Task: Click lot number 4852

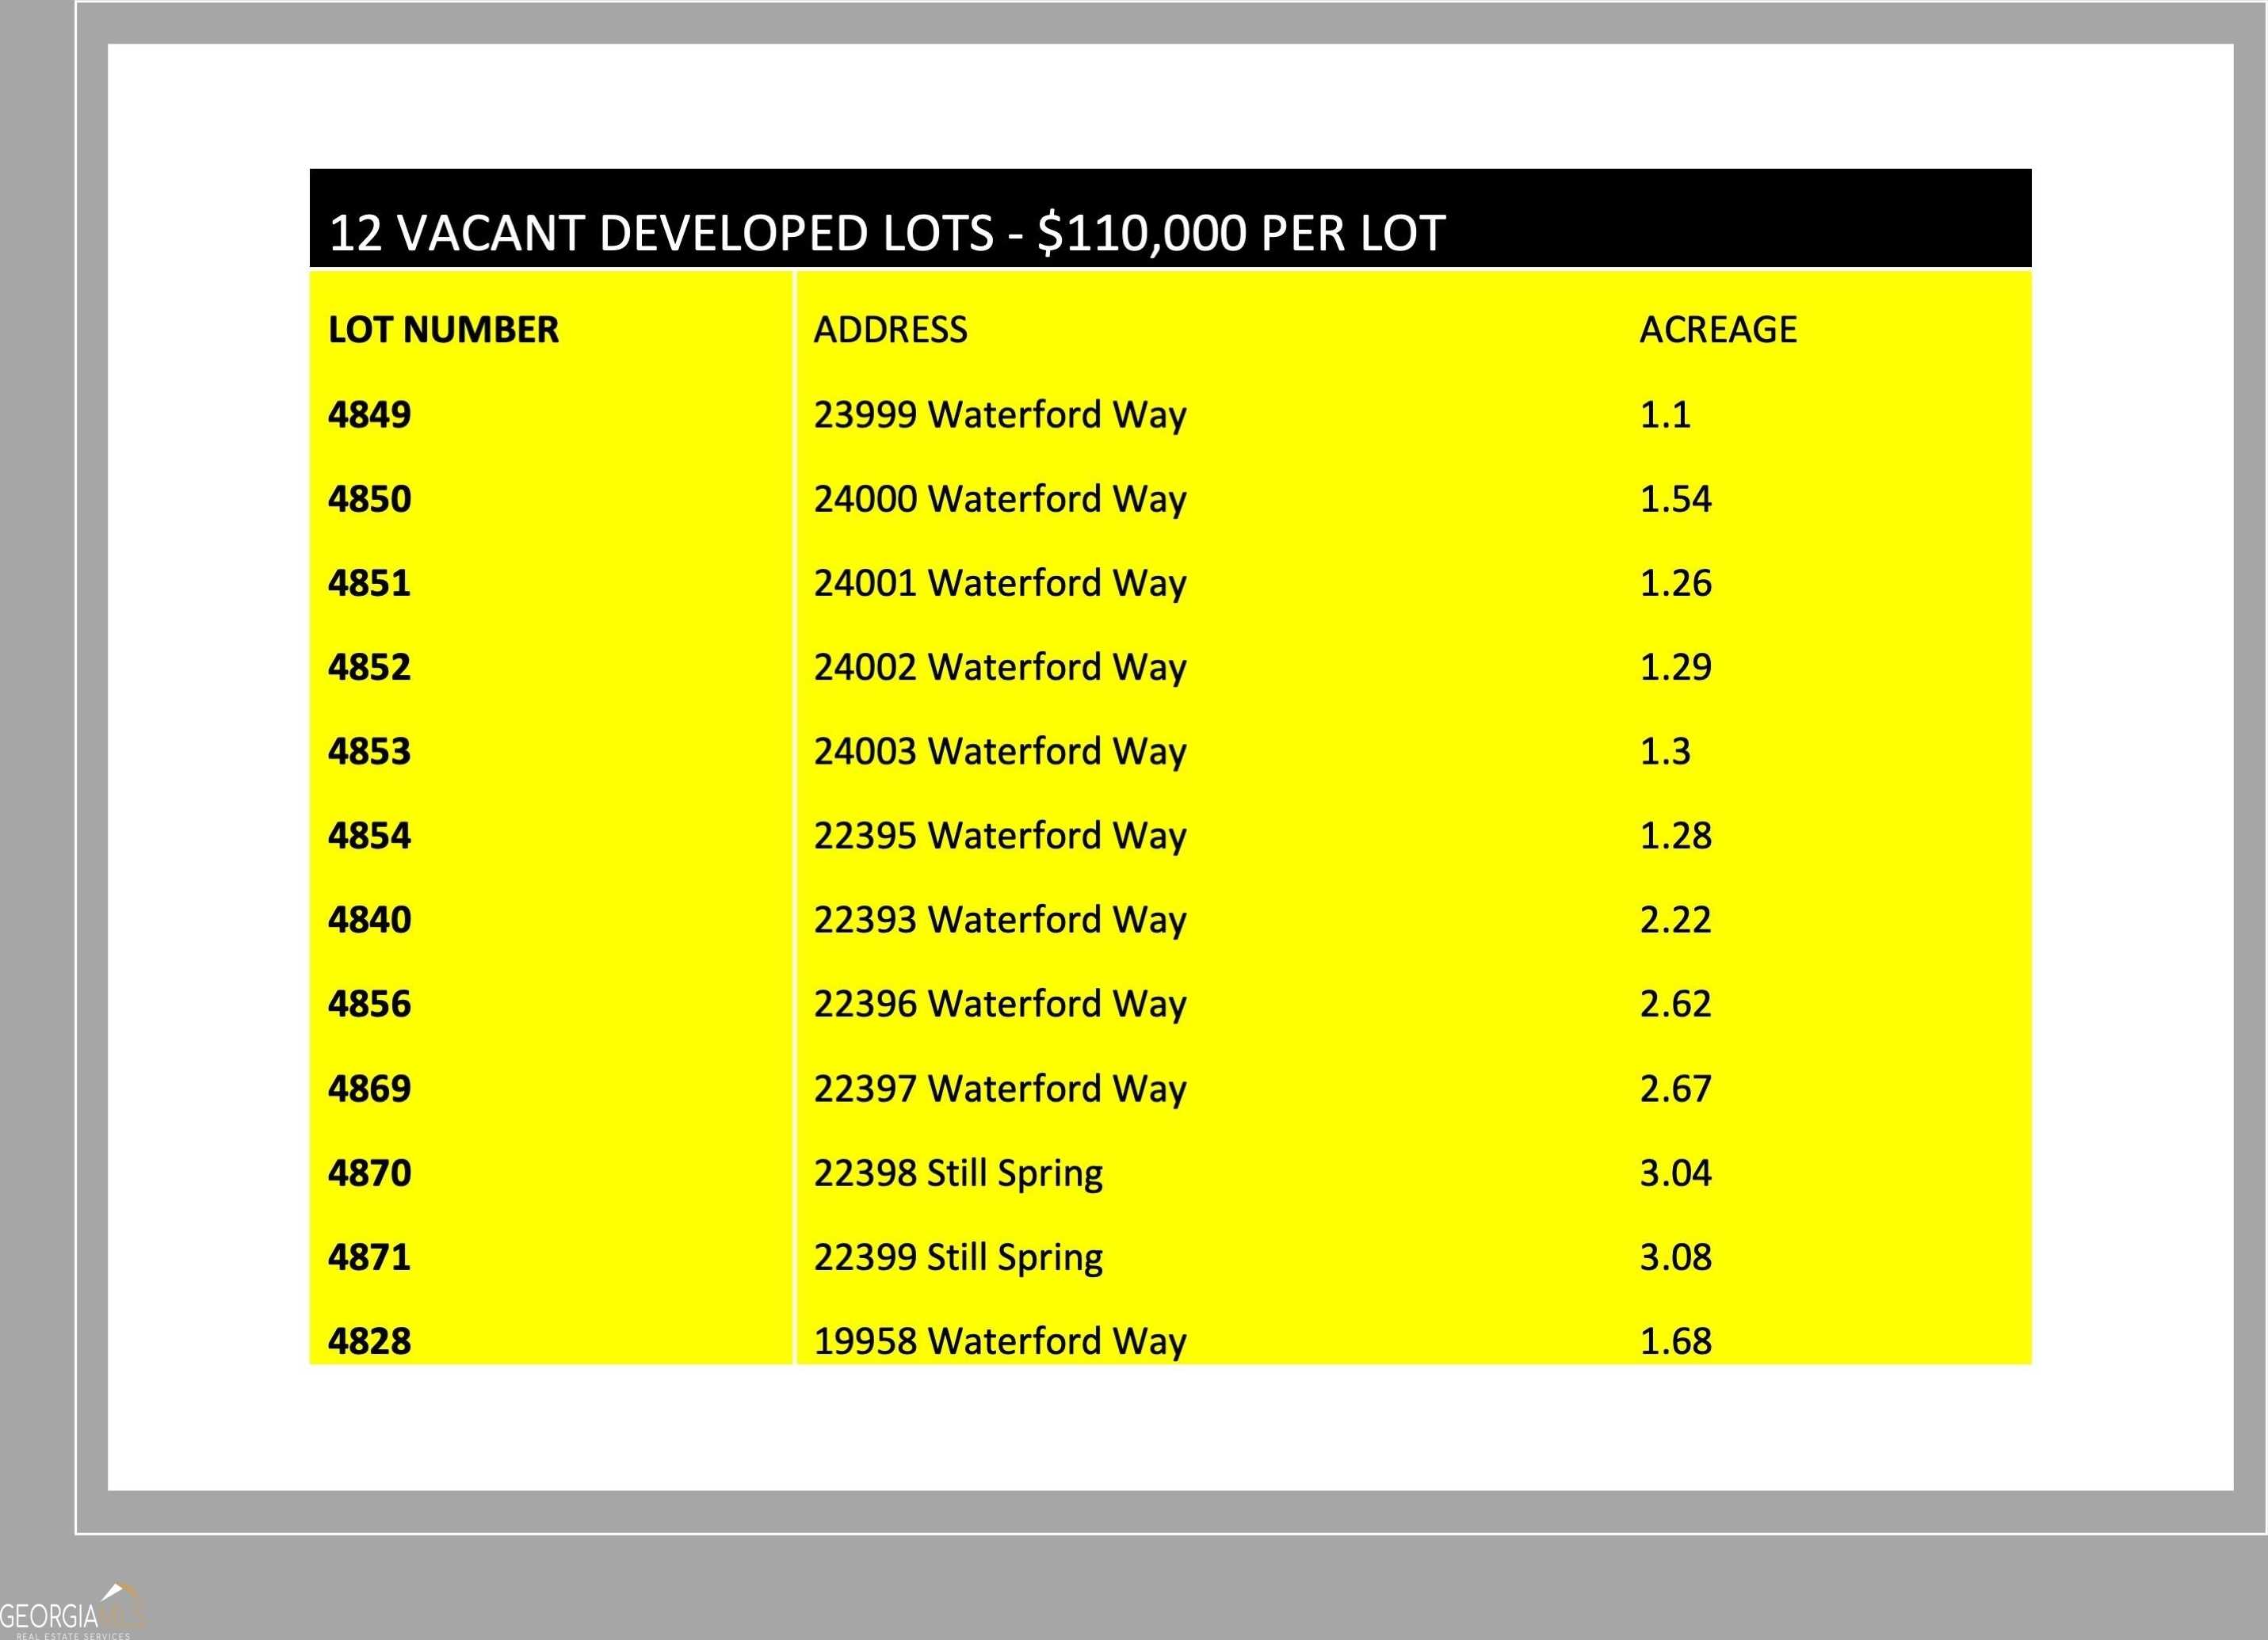Action: coord(369,666)
